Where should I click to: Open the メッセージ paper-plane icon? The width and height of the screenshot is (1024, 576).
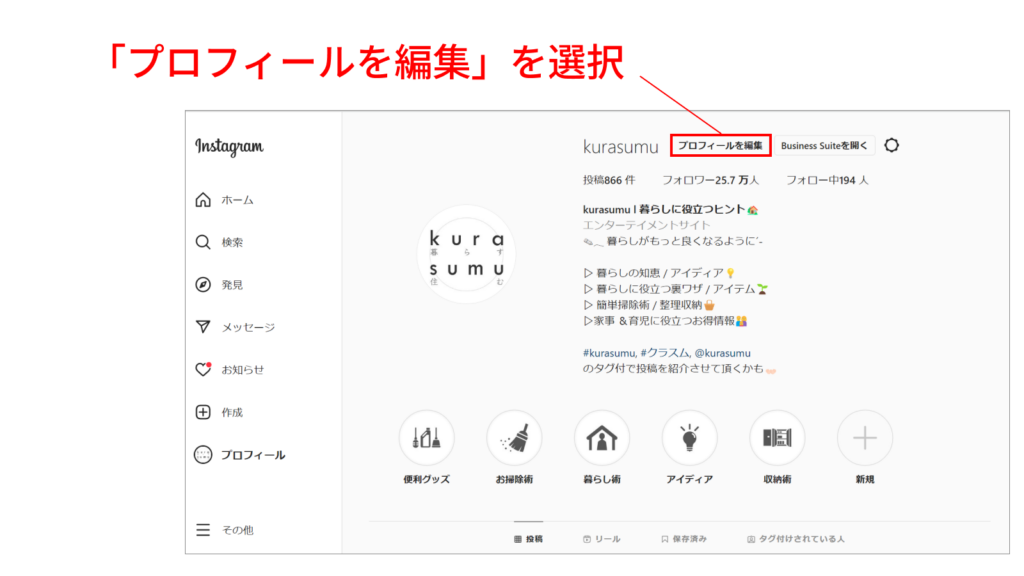(x=203, y=327)
